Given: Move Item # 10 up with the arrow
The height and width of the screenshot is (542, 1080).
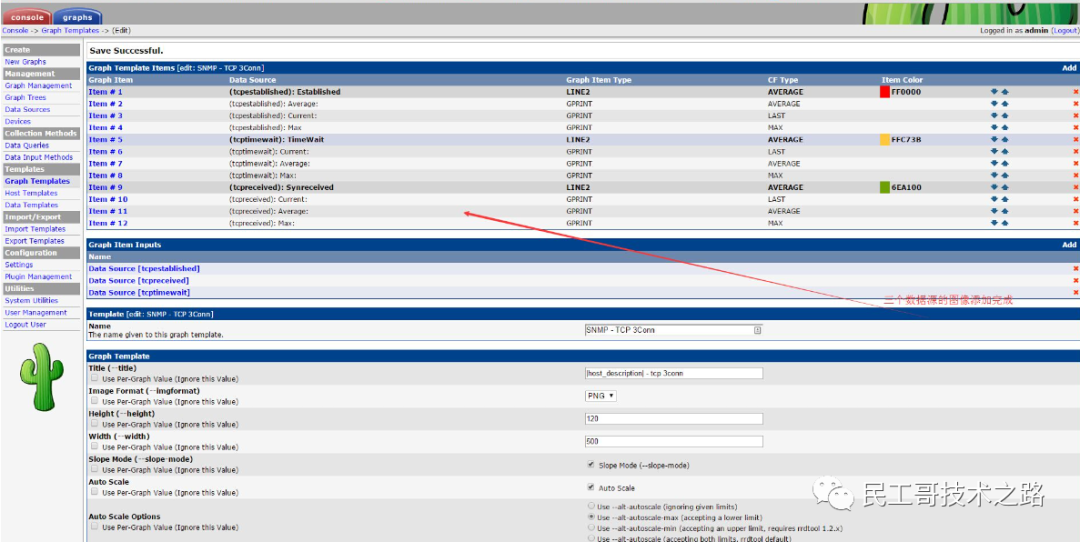Looking at the screenshot, I should (x=1004, y=199).
